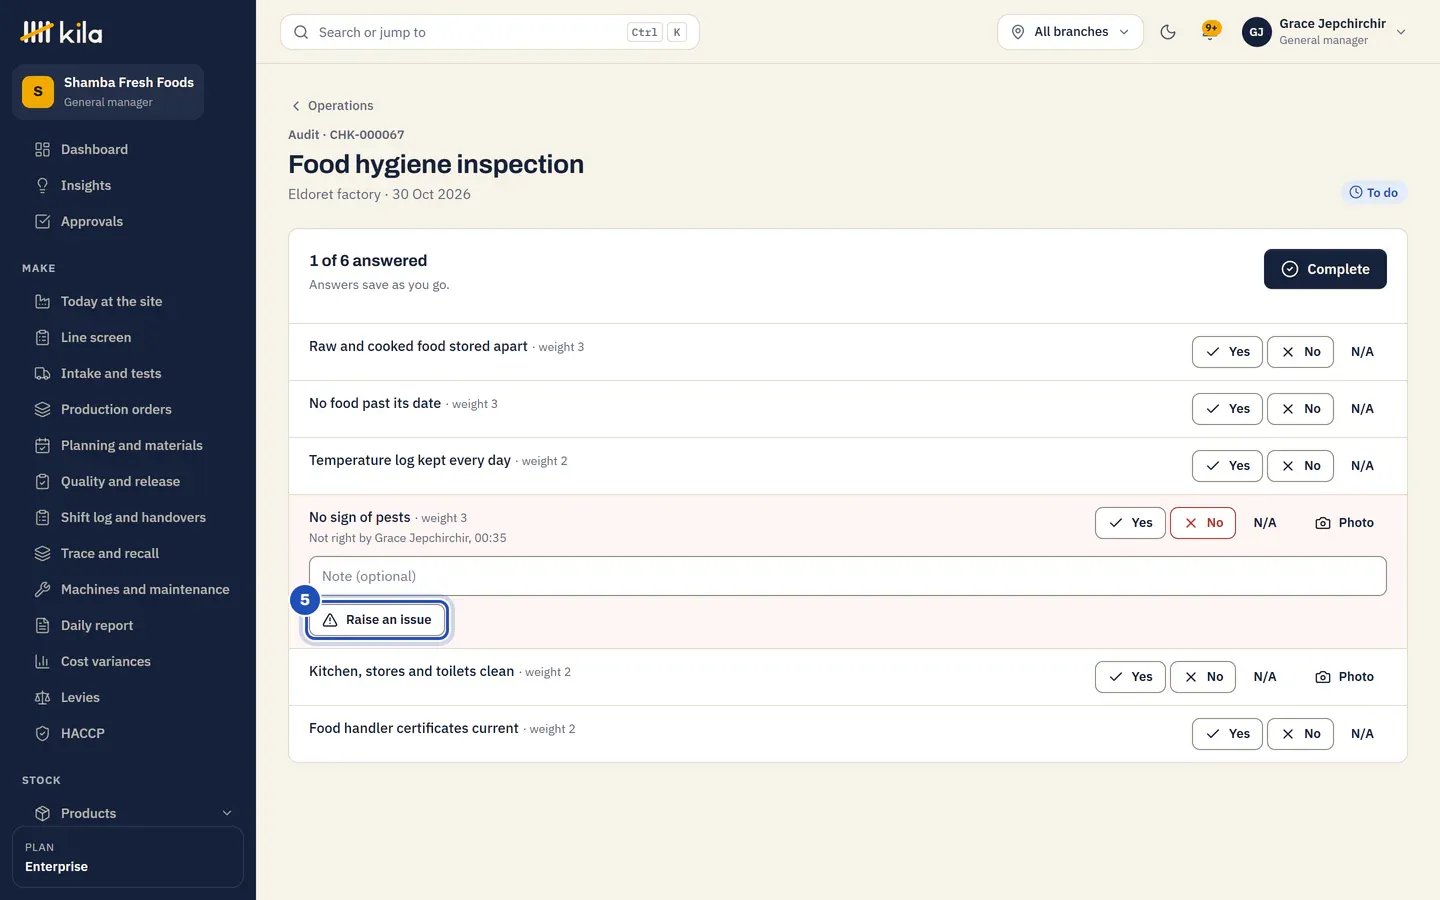Click the Machines and maintenance wrench icon
This screenshot has height=900, width=1440.
click(42, 590)
